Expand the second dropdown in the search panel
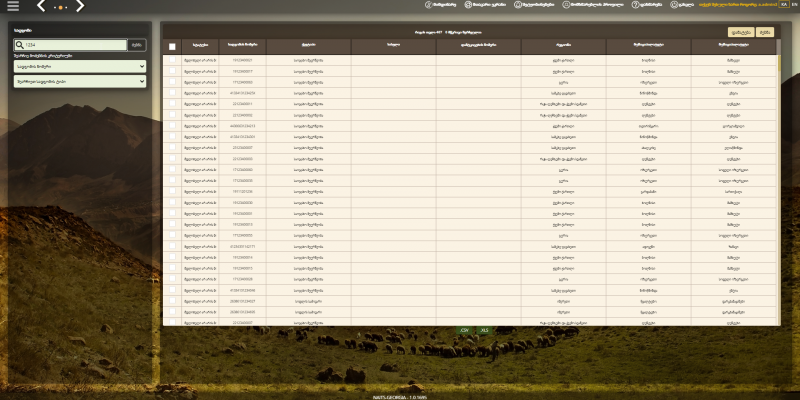This screenshot has height=400, width=800. click(80, 81)
